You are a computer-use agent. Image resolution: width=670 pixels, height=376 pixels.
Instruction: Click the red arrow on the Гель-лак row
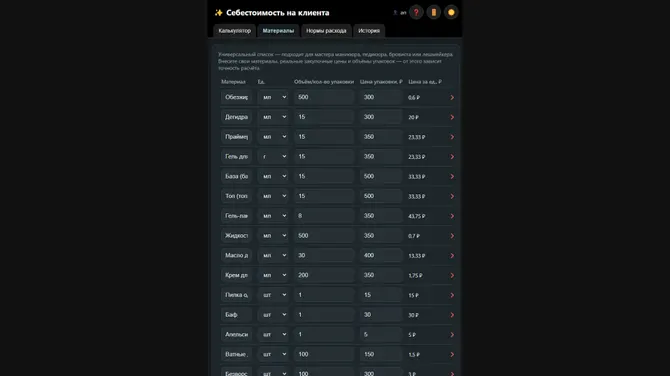pos(452,216)
